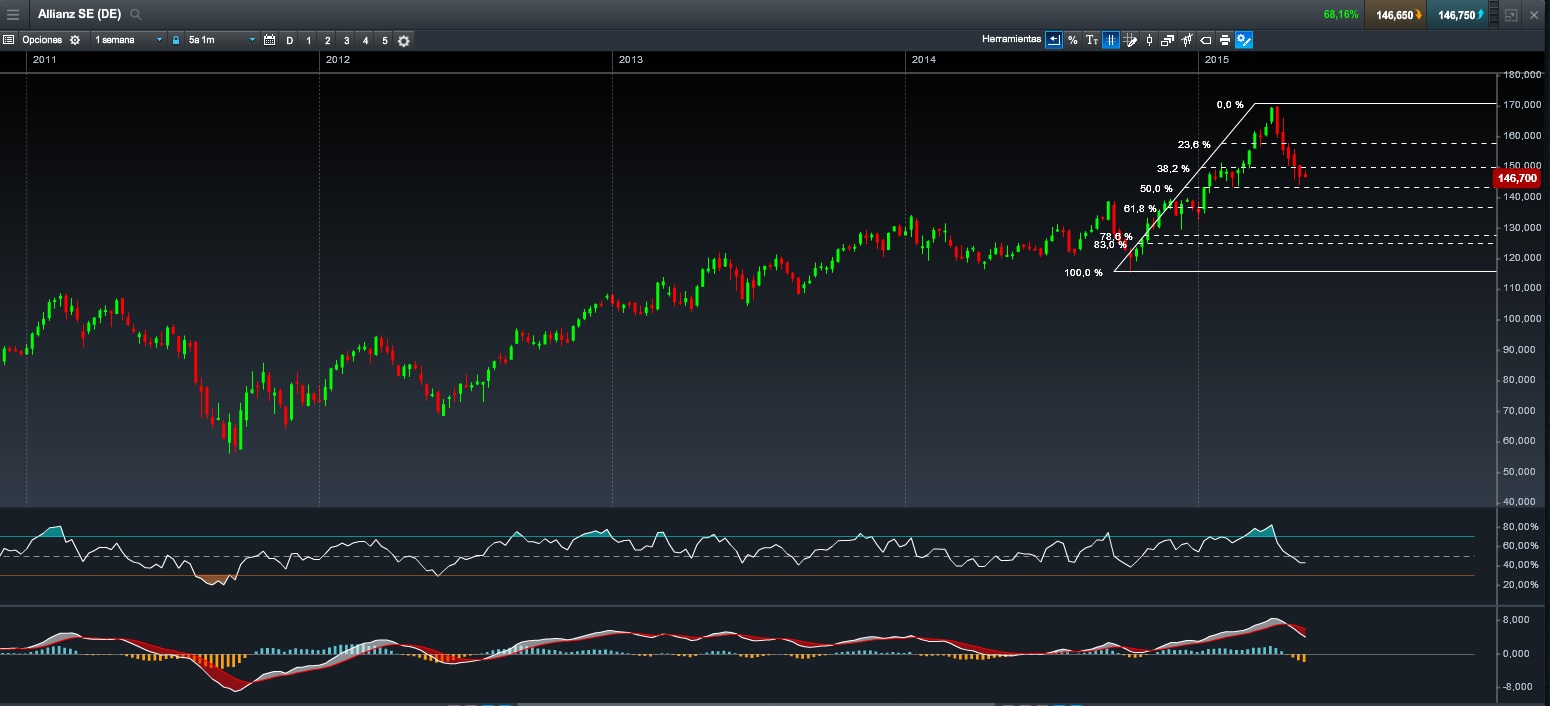The image size is (1550, 706).
Task: Click the red 146,700 price marker
Action: coord(1517,178)
